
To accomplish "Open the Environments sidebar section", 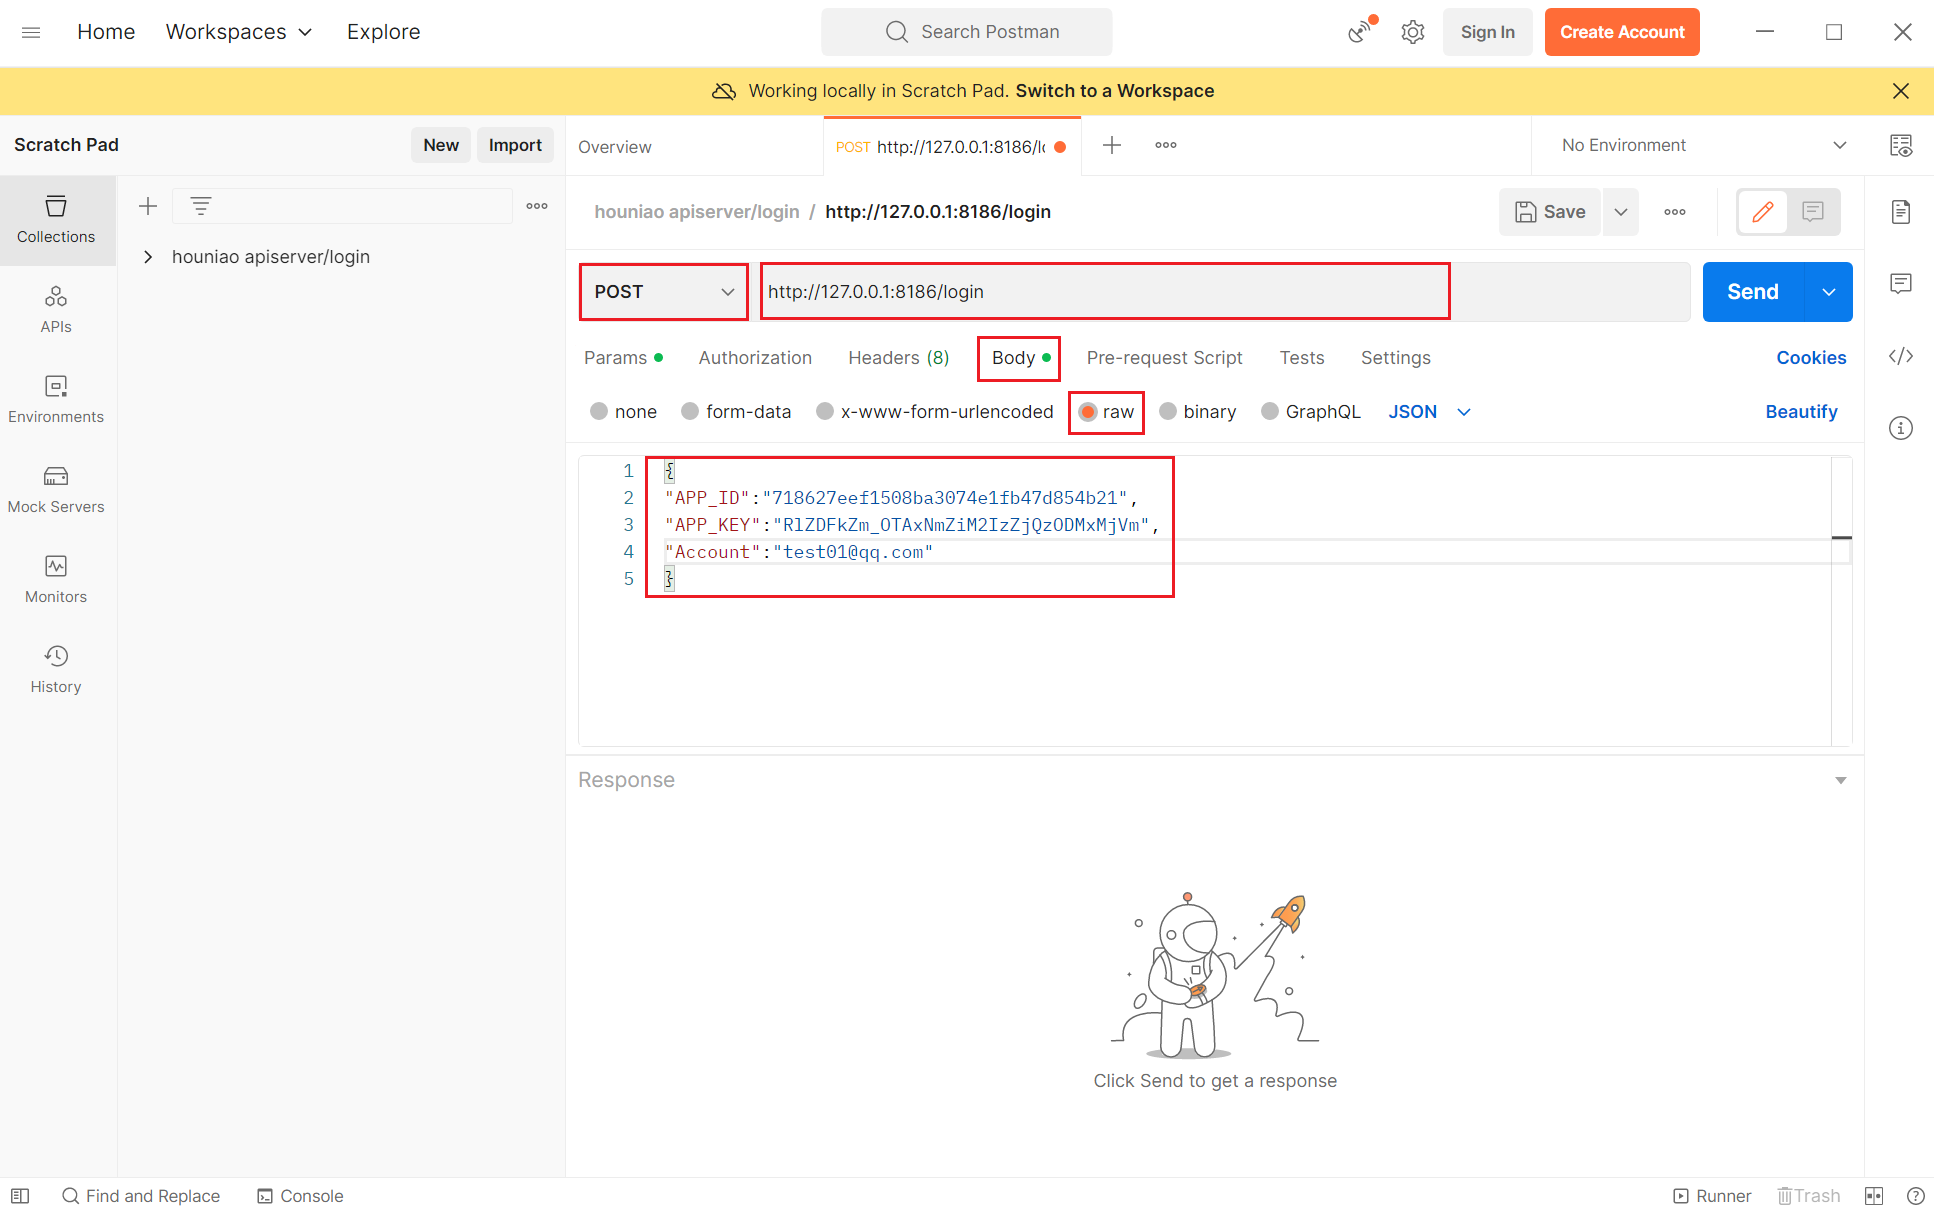I will 56,400.
